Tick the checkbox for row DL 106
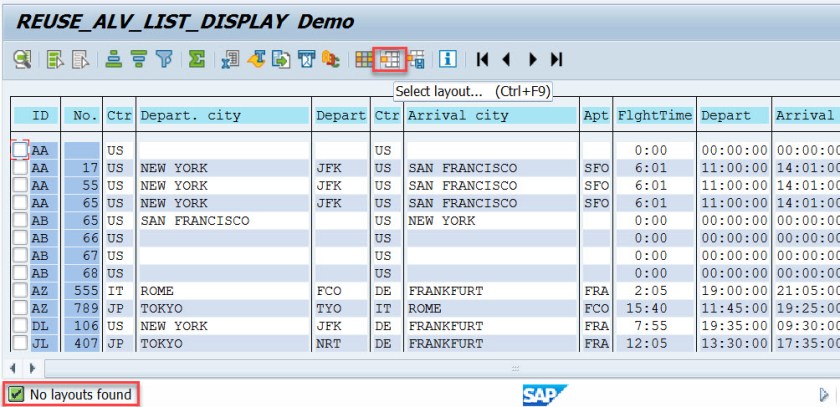Screen dimensions: 840x407 tap(20, 326)
